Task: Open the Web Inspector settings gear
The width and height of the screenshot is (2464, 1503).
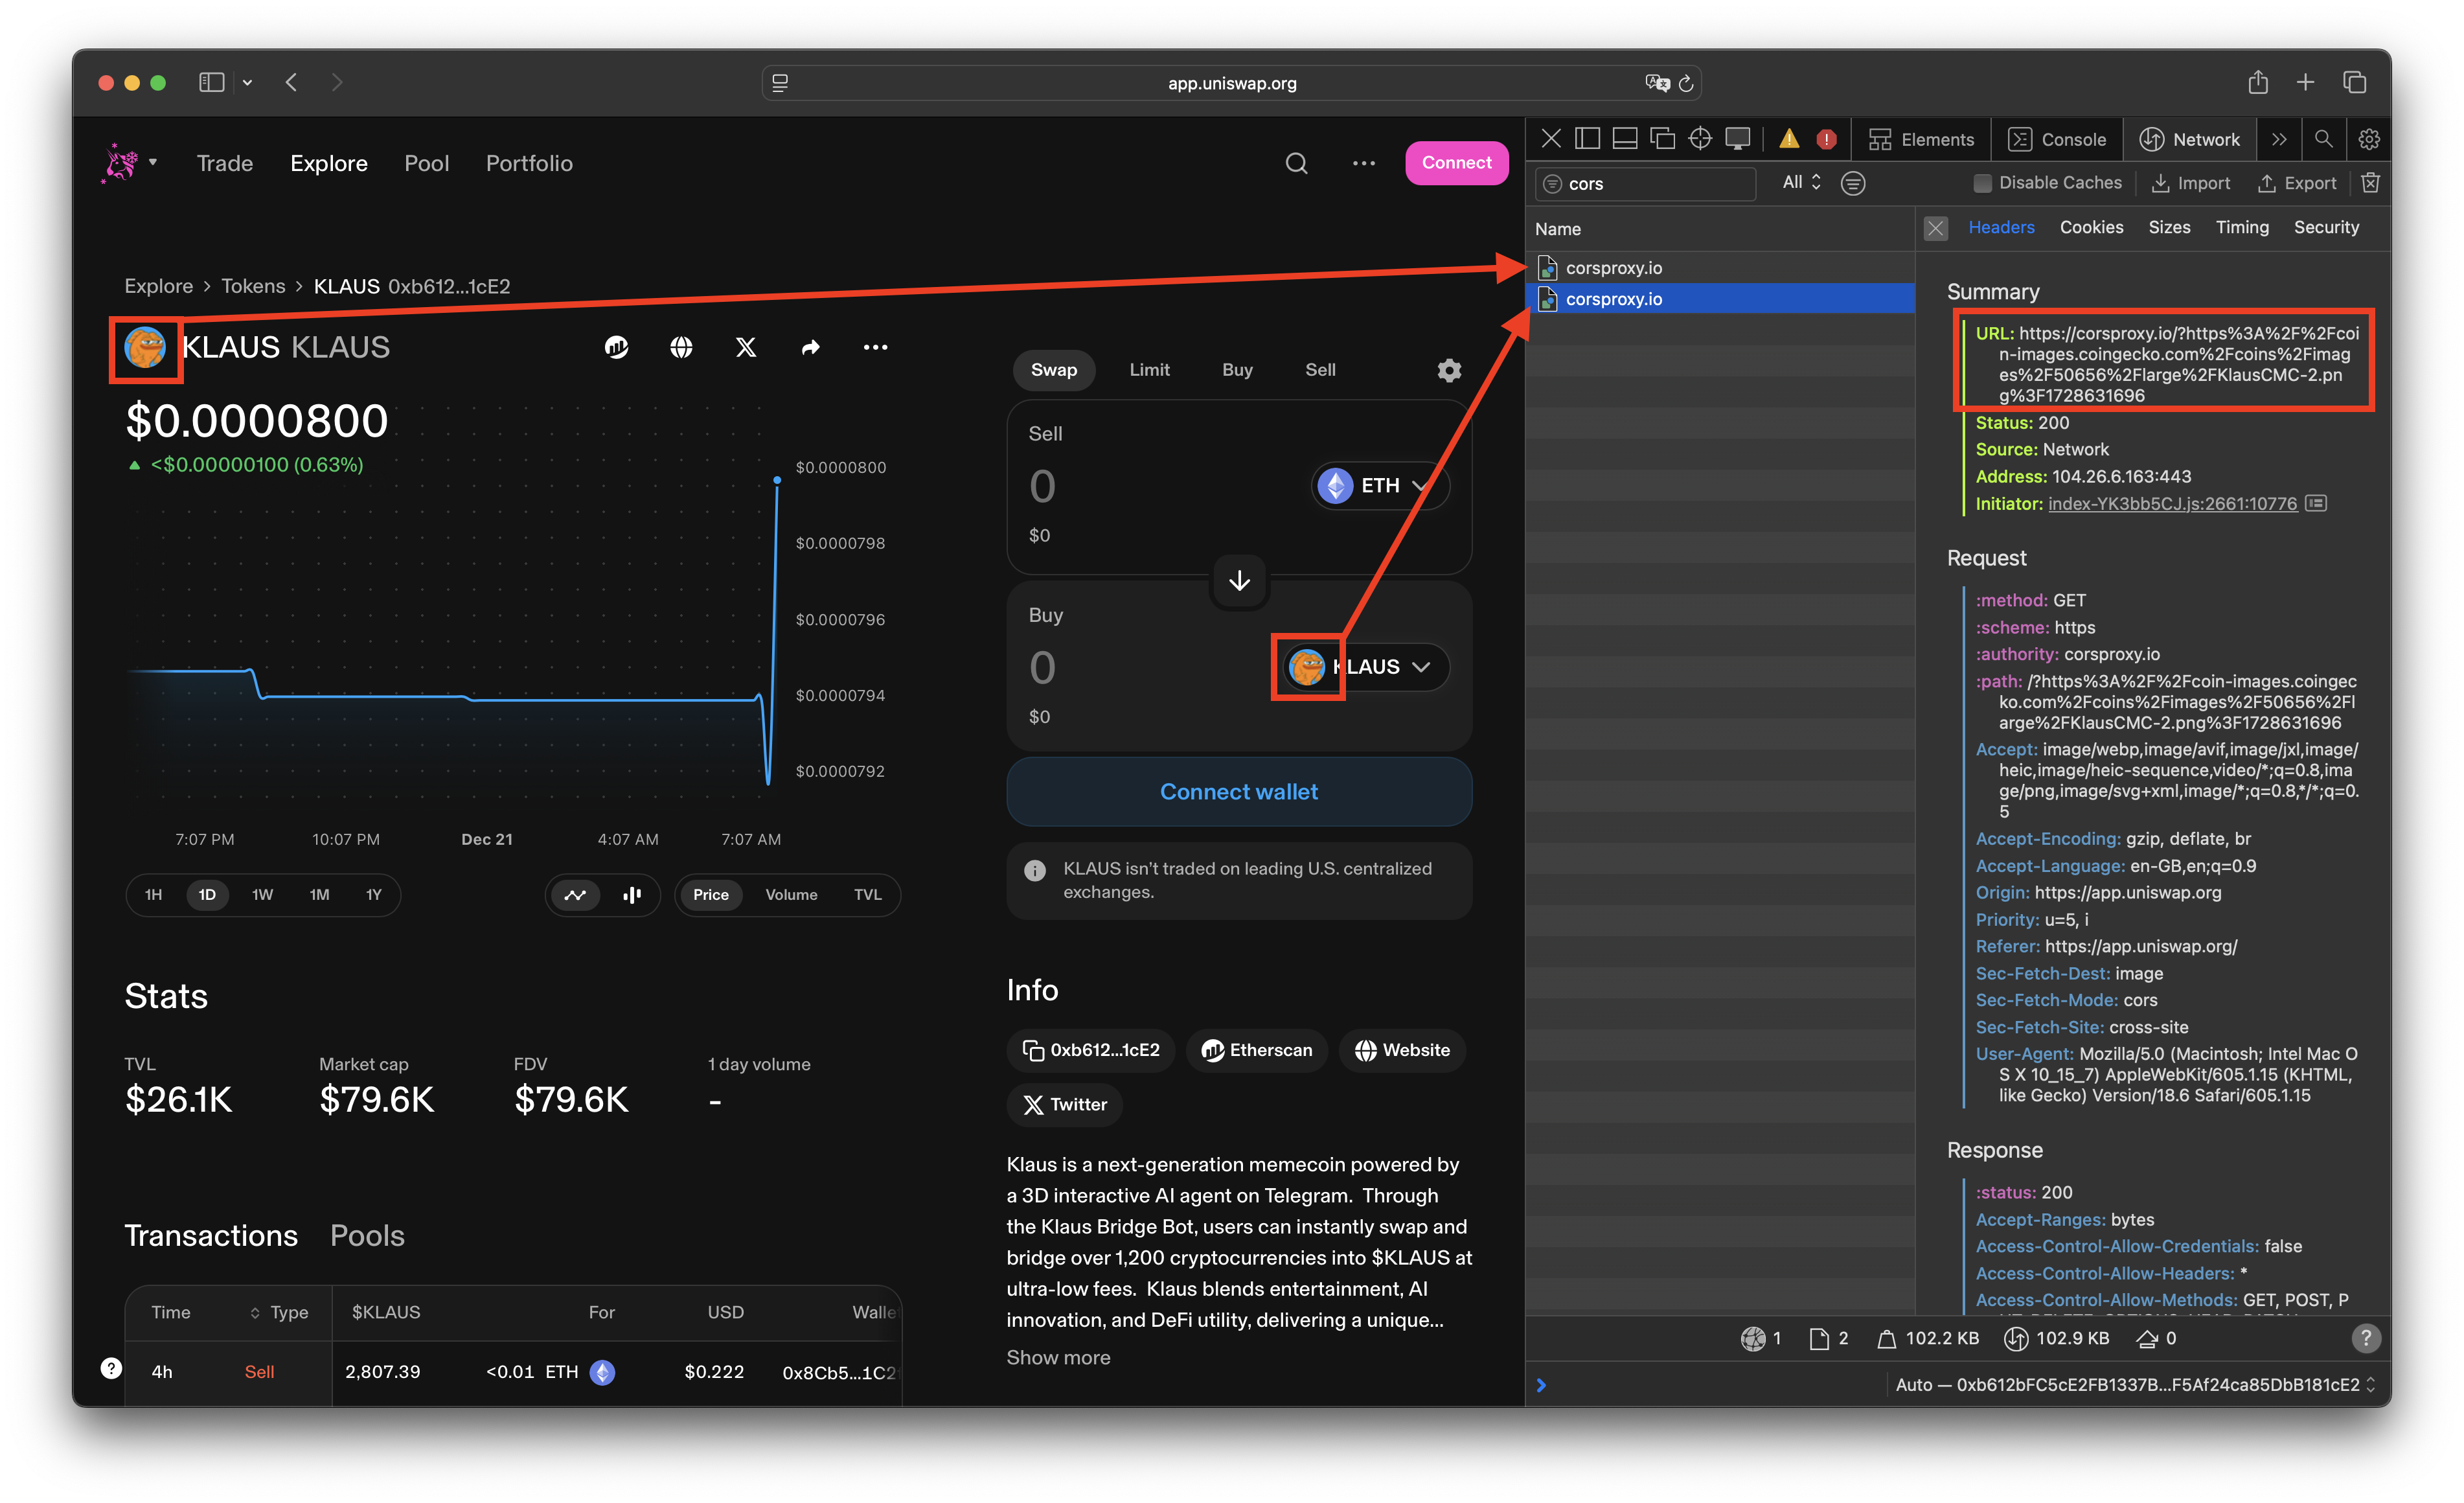Action: [2368, 139]
